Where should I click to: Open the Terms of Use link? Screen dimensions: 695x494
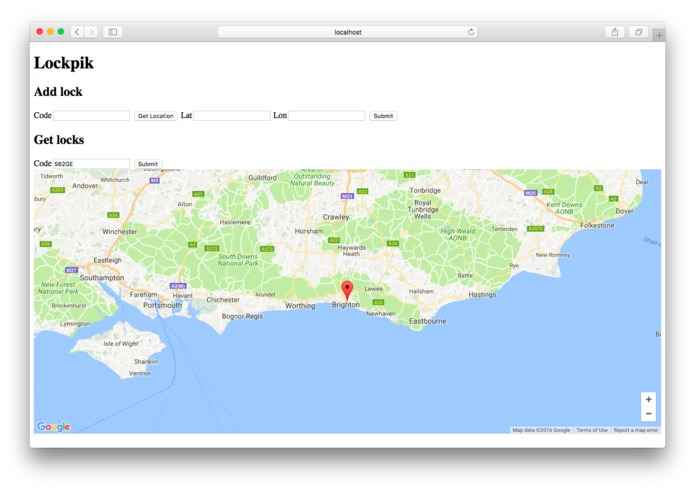click(x=592, y=430)
